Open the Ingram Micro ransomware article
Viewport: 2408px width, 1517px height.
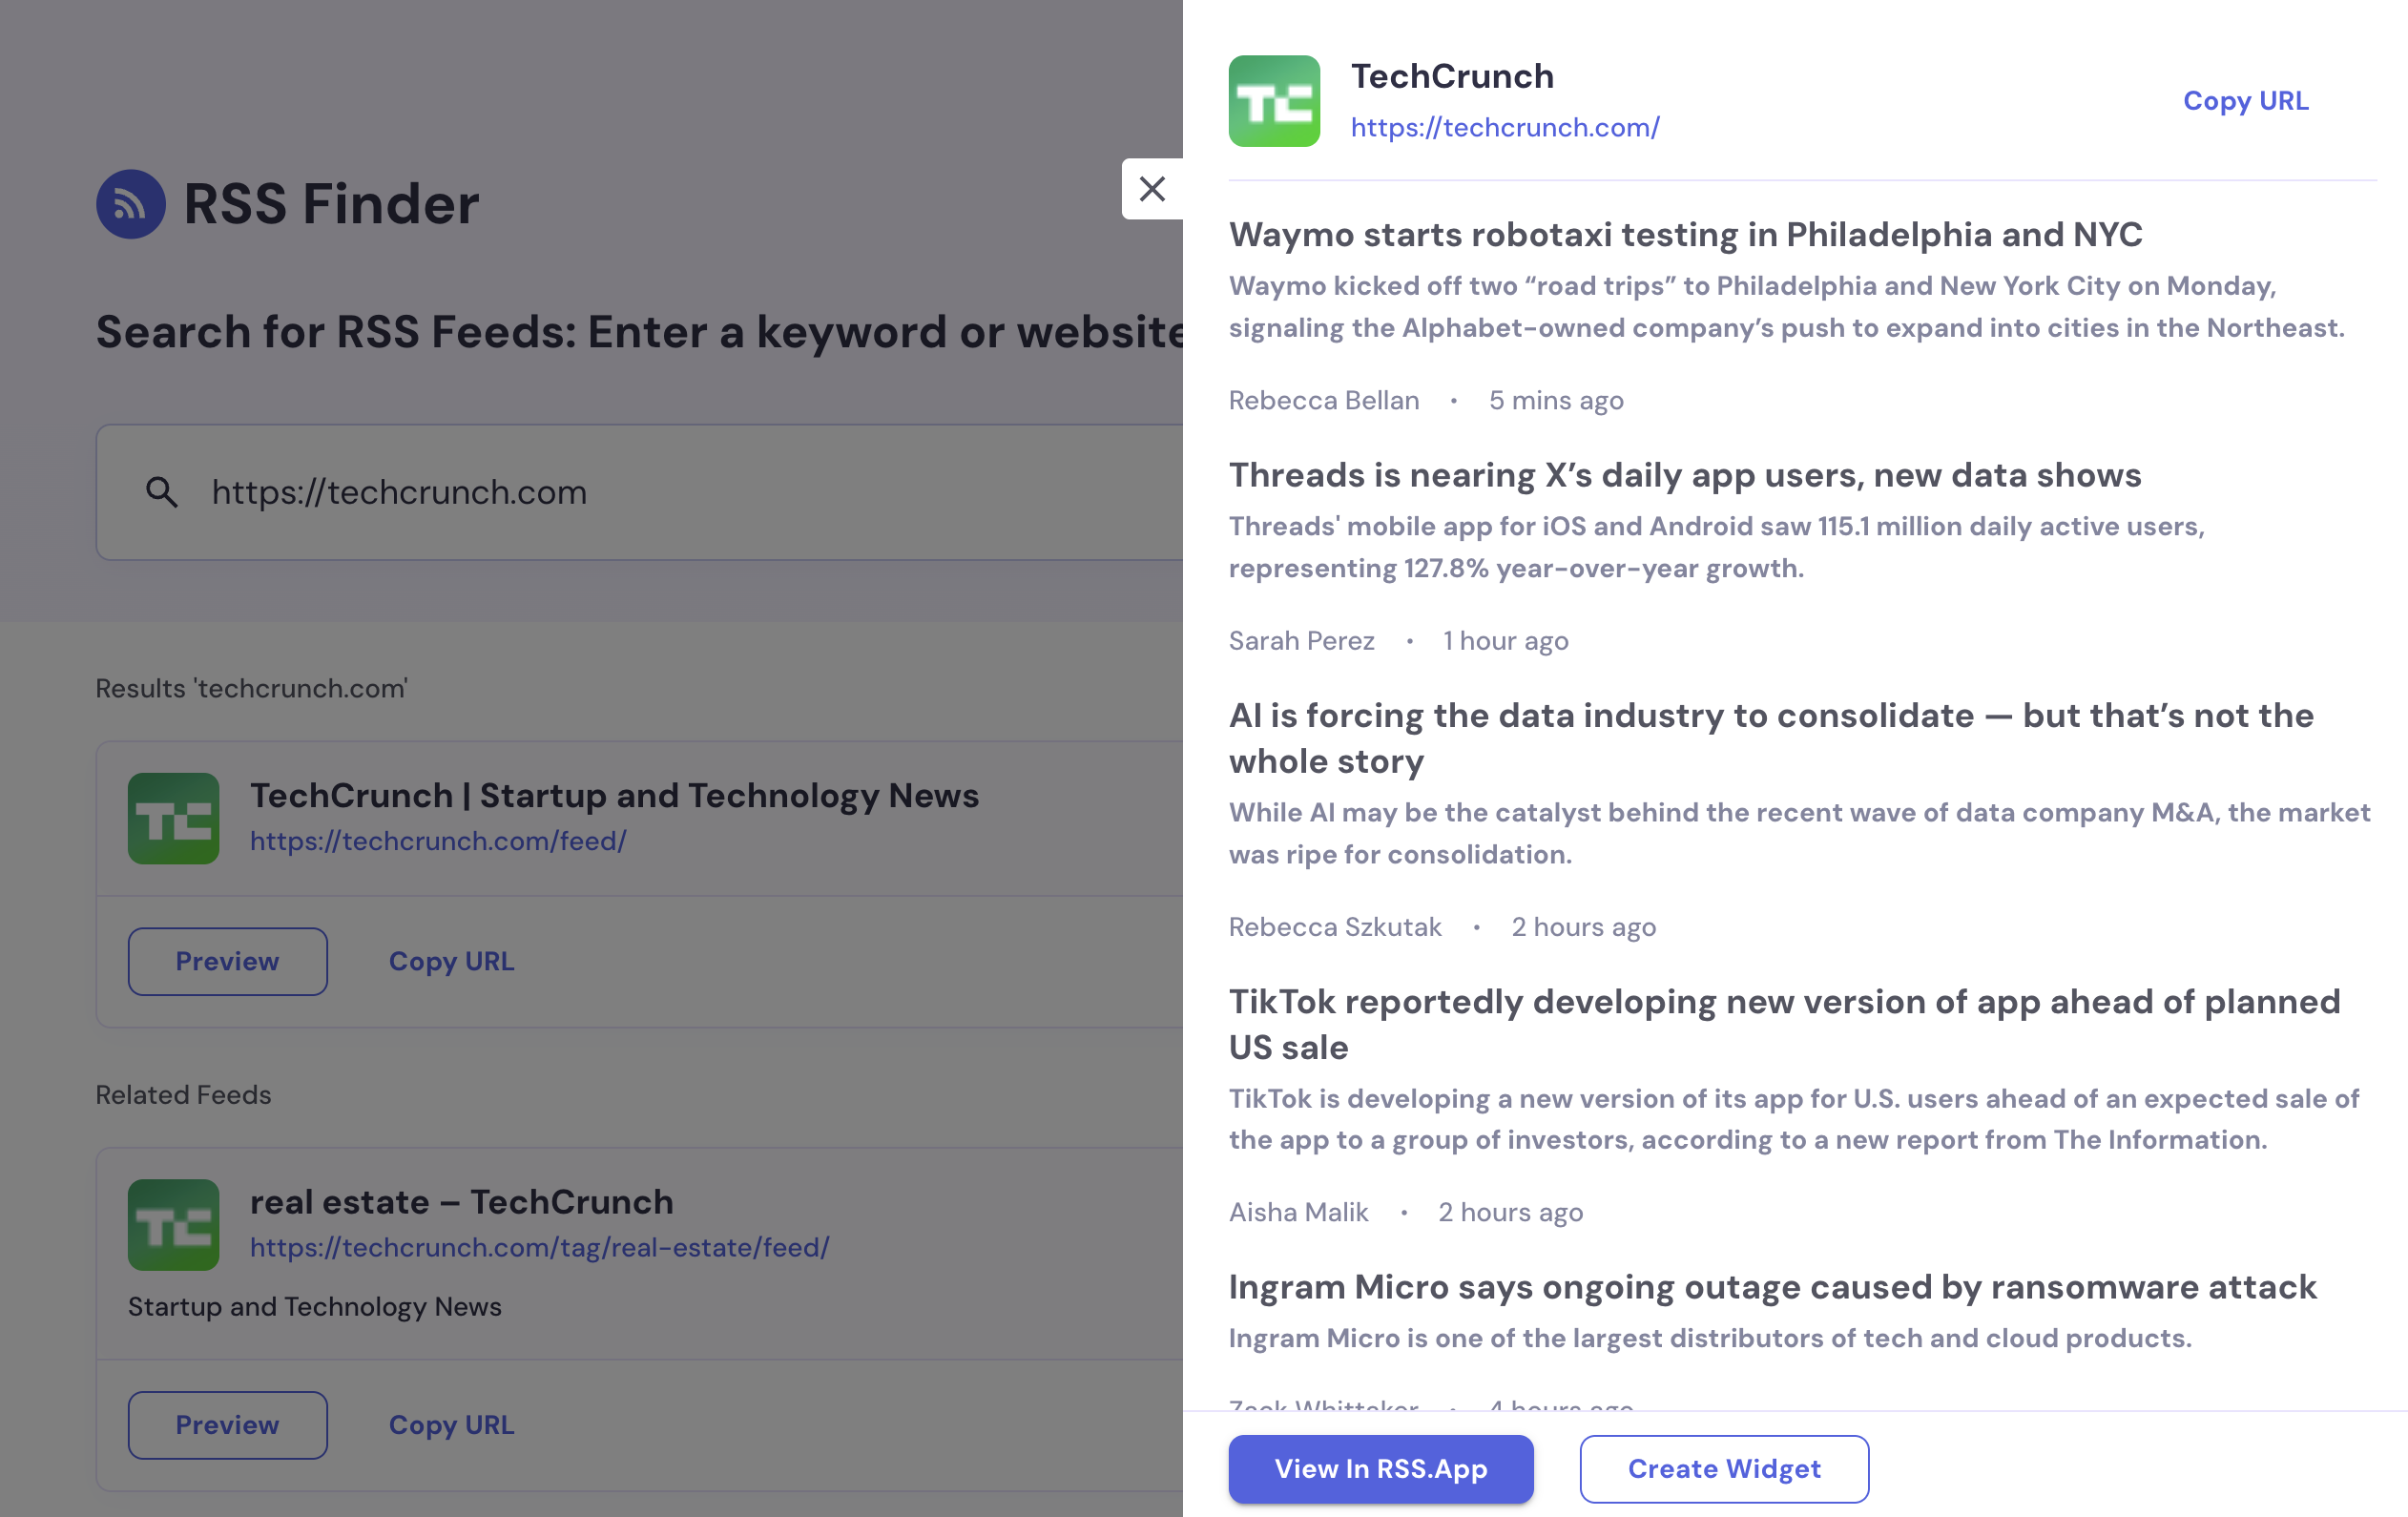[x=1772, y=1287]
